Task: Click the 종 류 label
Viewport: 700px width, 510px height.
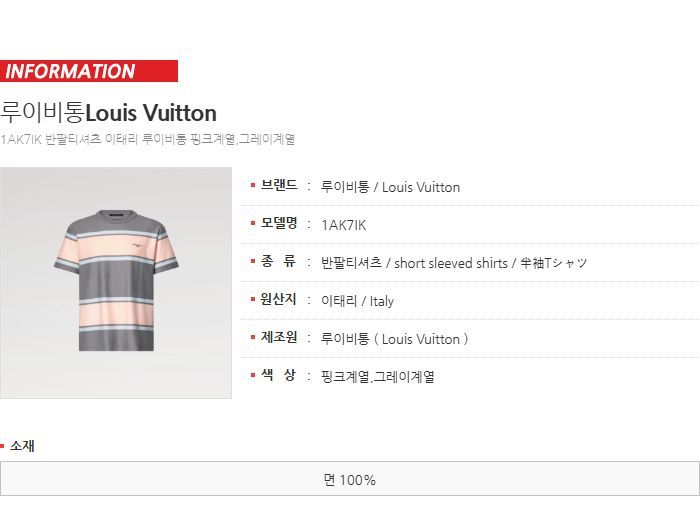Action: (279, 261)
